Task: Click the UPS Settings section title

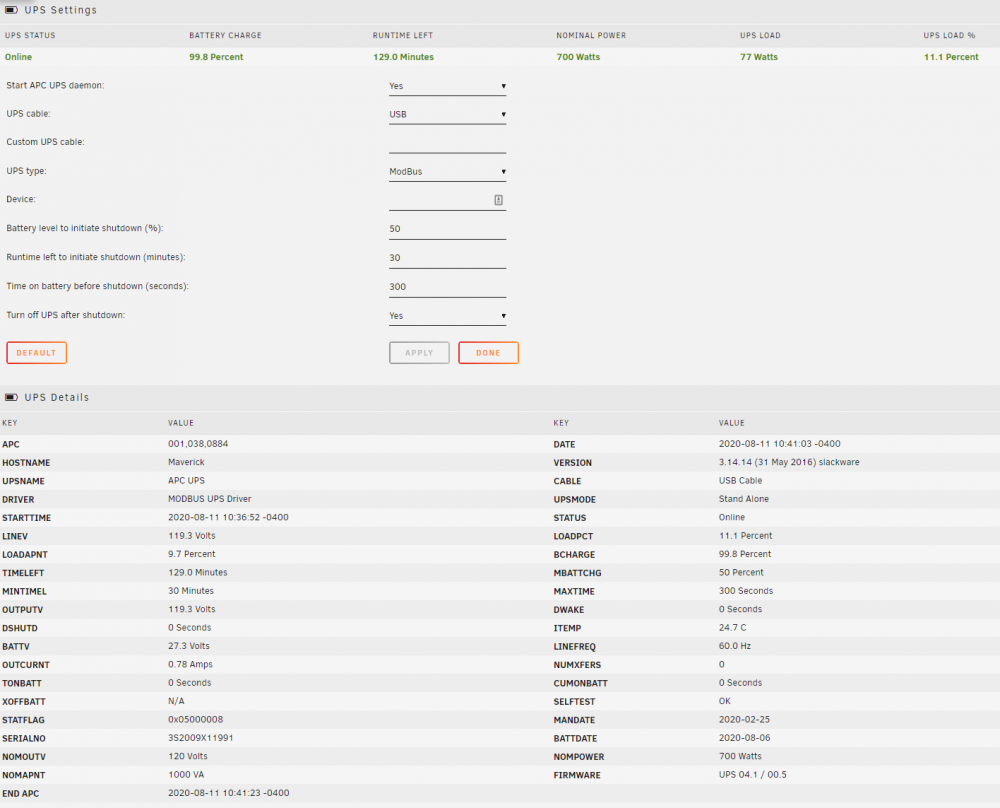Action: (61, 10)
